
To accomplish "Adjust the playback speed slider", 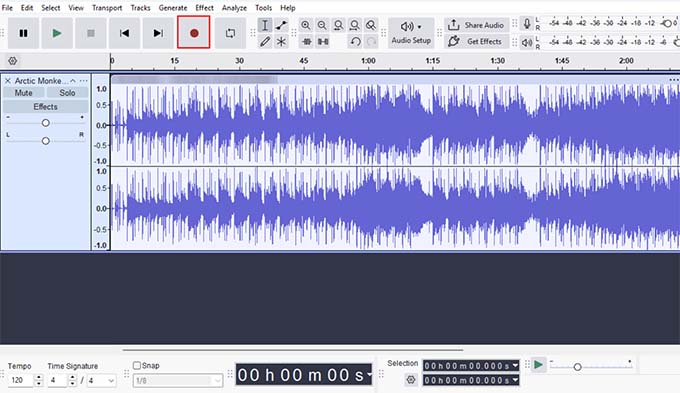I will tap(577, 367).
